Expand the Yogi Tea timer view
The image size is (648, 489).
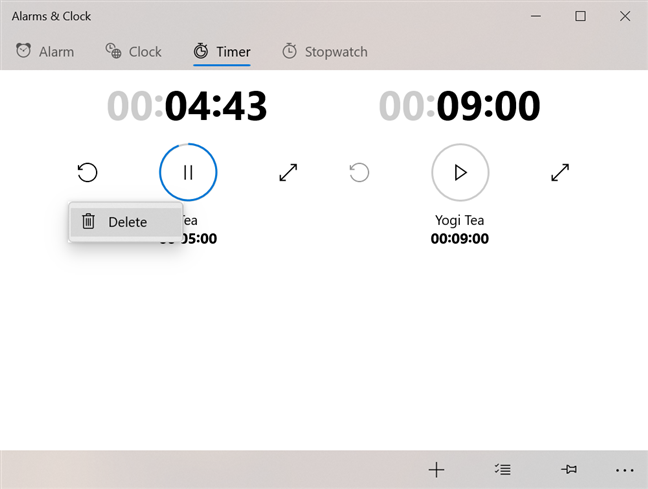point(560,172)
